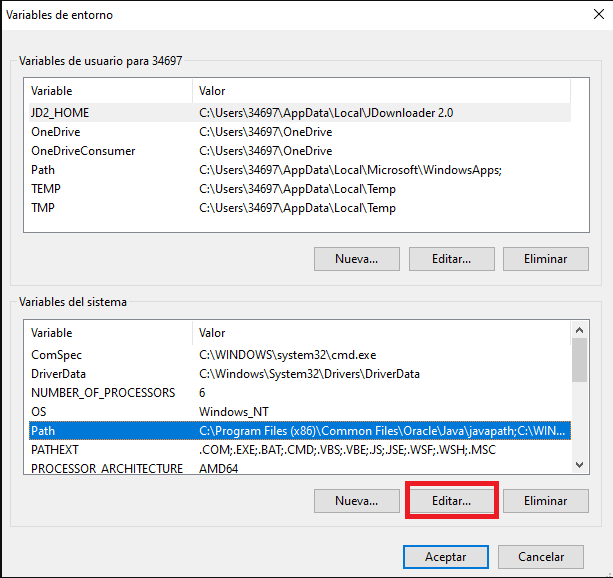Select the OneDriveConsumer user variable
Image resolution: width=613 pixels, height=578 pixels.
pos(300,151)
